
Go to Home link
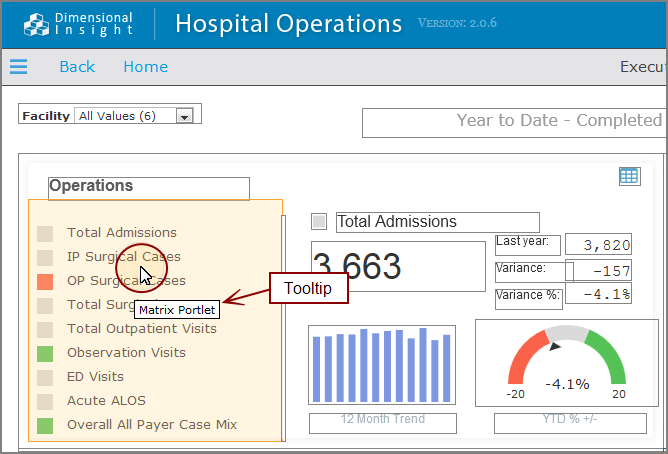(x=146, y=67)
